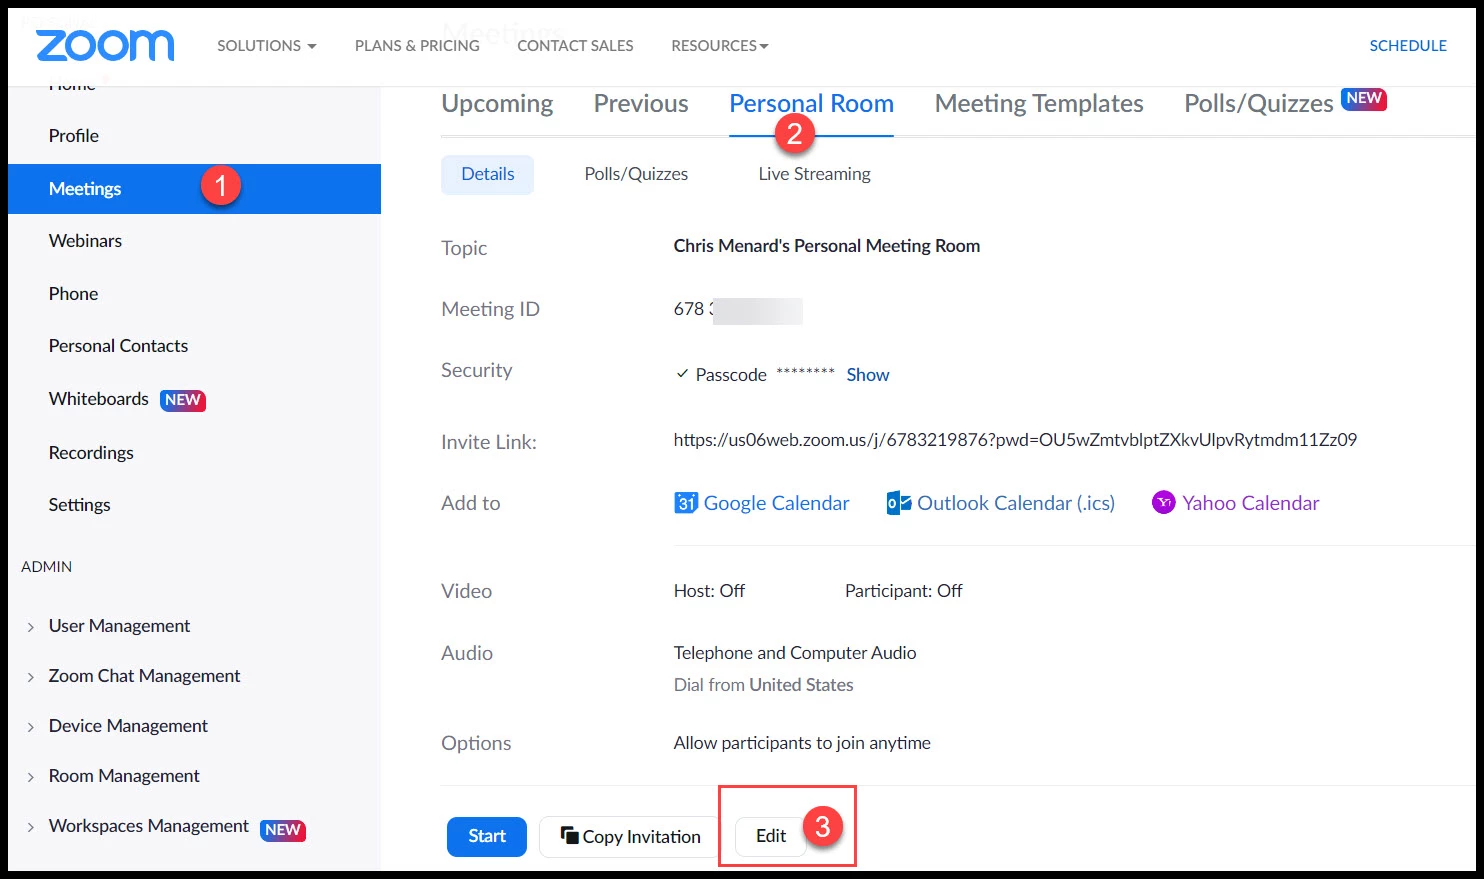Open Personal Contacts in the sidebar
This screenshot has height=879, width=1484.
coord(118,346)
